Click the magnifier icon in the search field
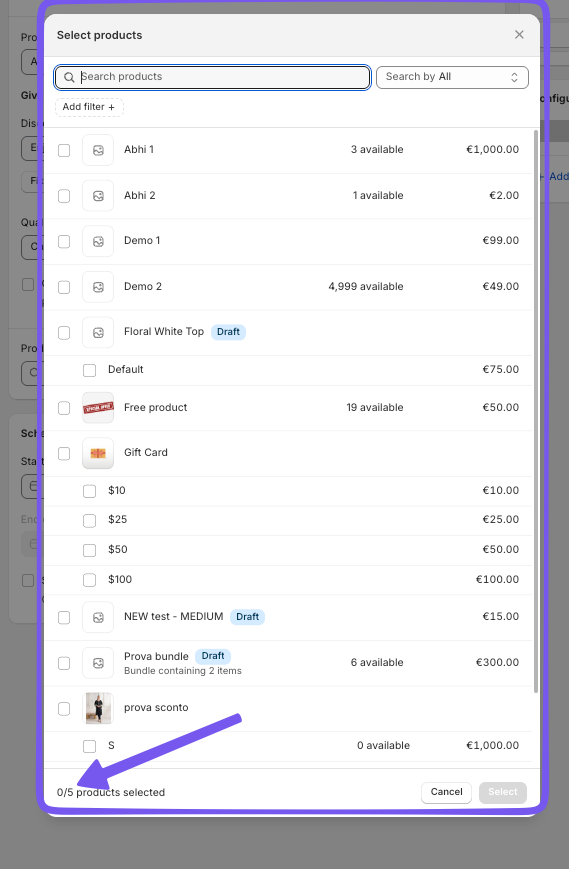 point(69,77)
